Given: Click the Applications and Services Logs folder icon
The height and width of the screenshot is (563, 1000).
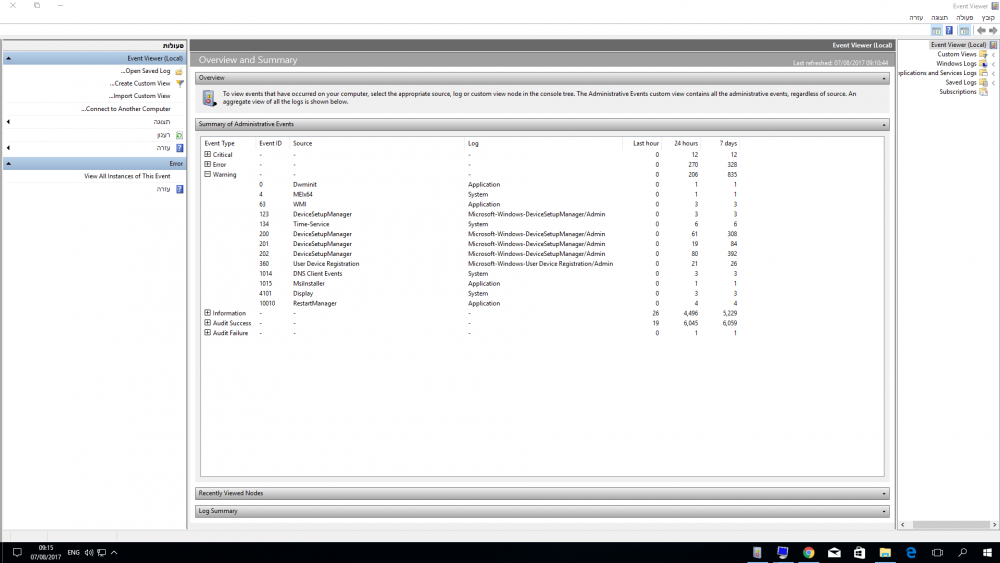Looking at the screenshot, I should (983, 73).
